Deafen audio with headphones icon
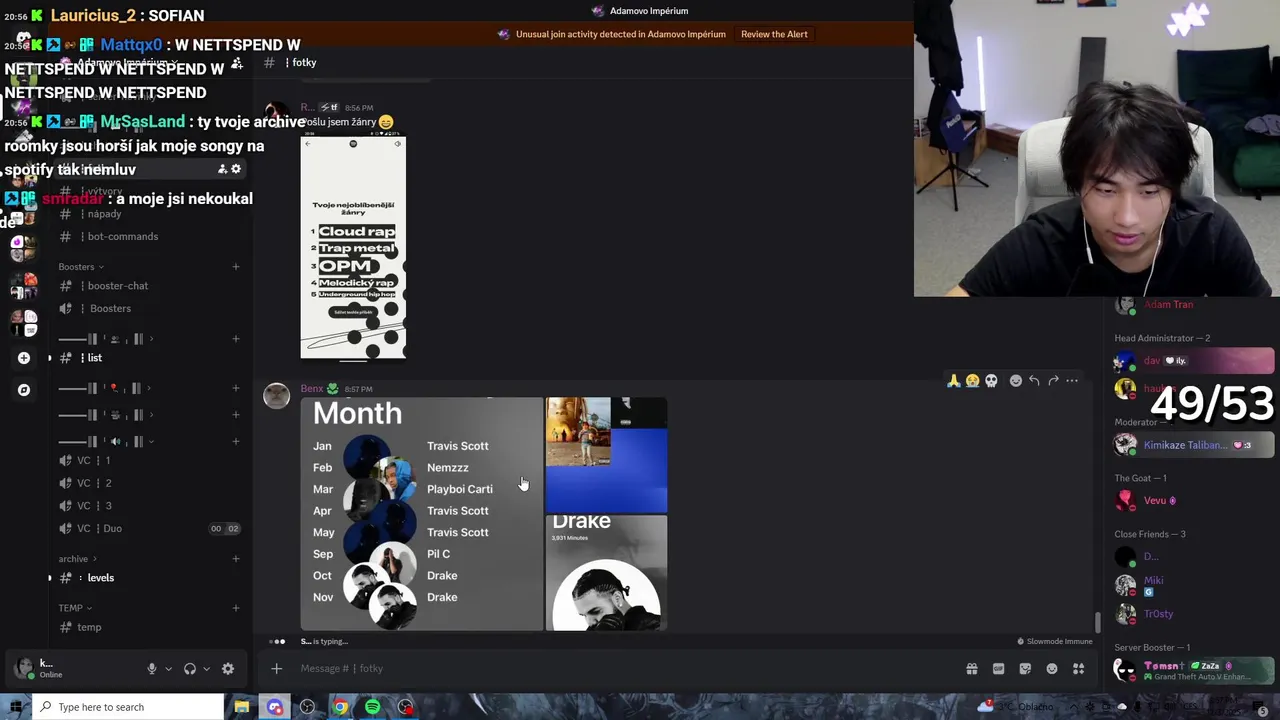 point(190,669)
